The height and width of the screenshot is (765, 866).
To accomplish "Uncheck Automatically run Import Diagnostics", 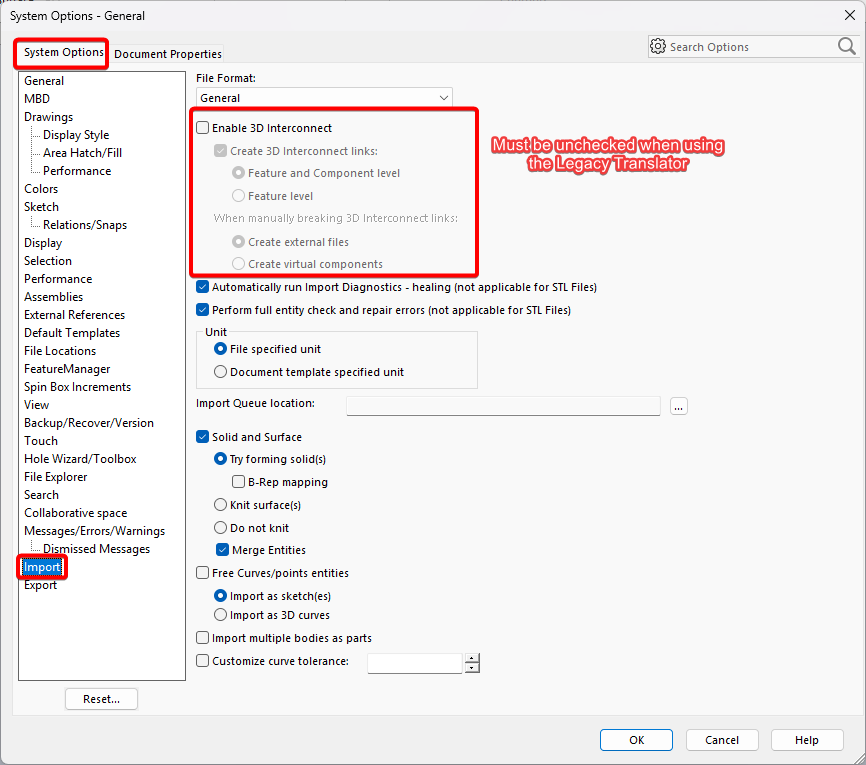I will (x=203, y=287).
